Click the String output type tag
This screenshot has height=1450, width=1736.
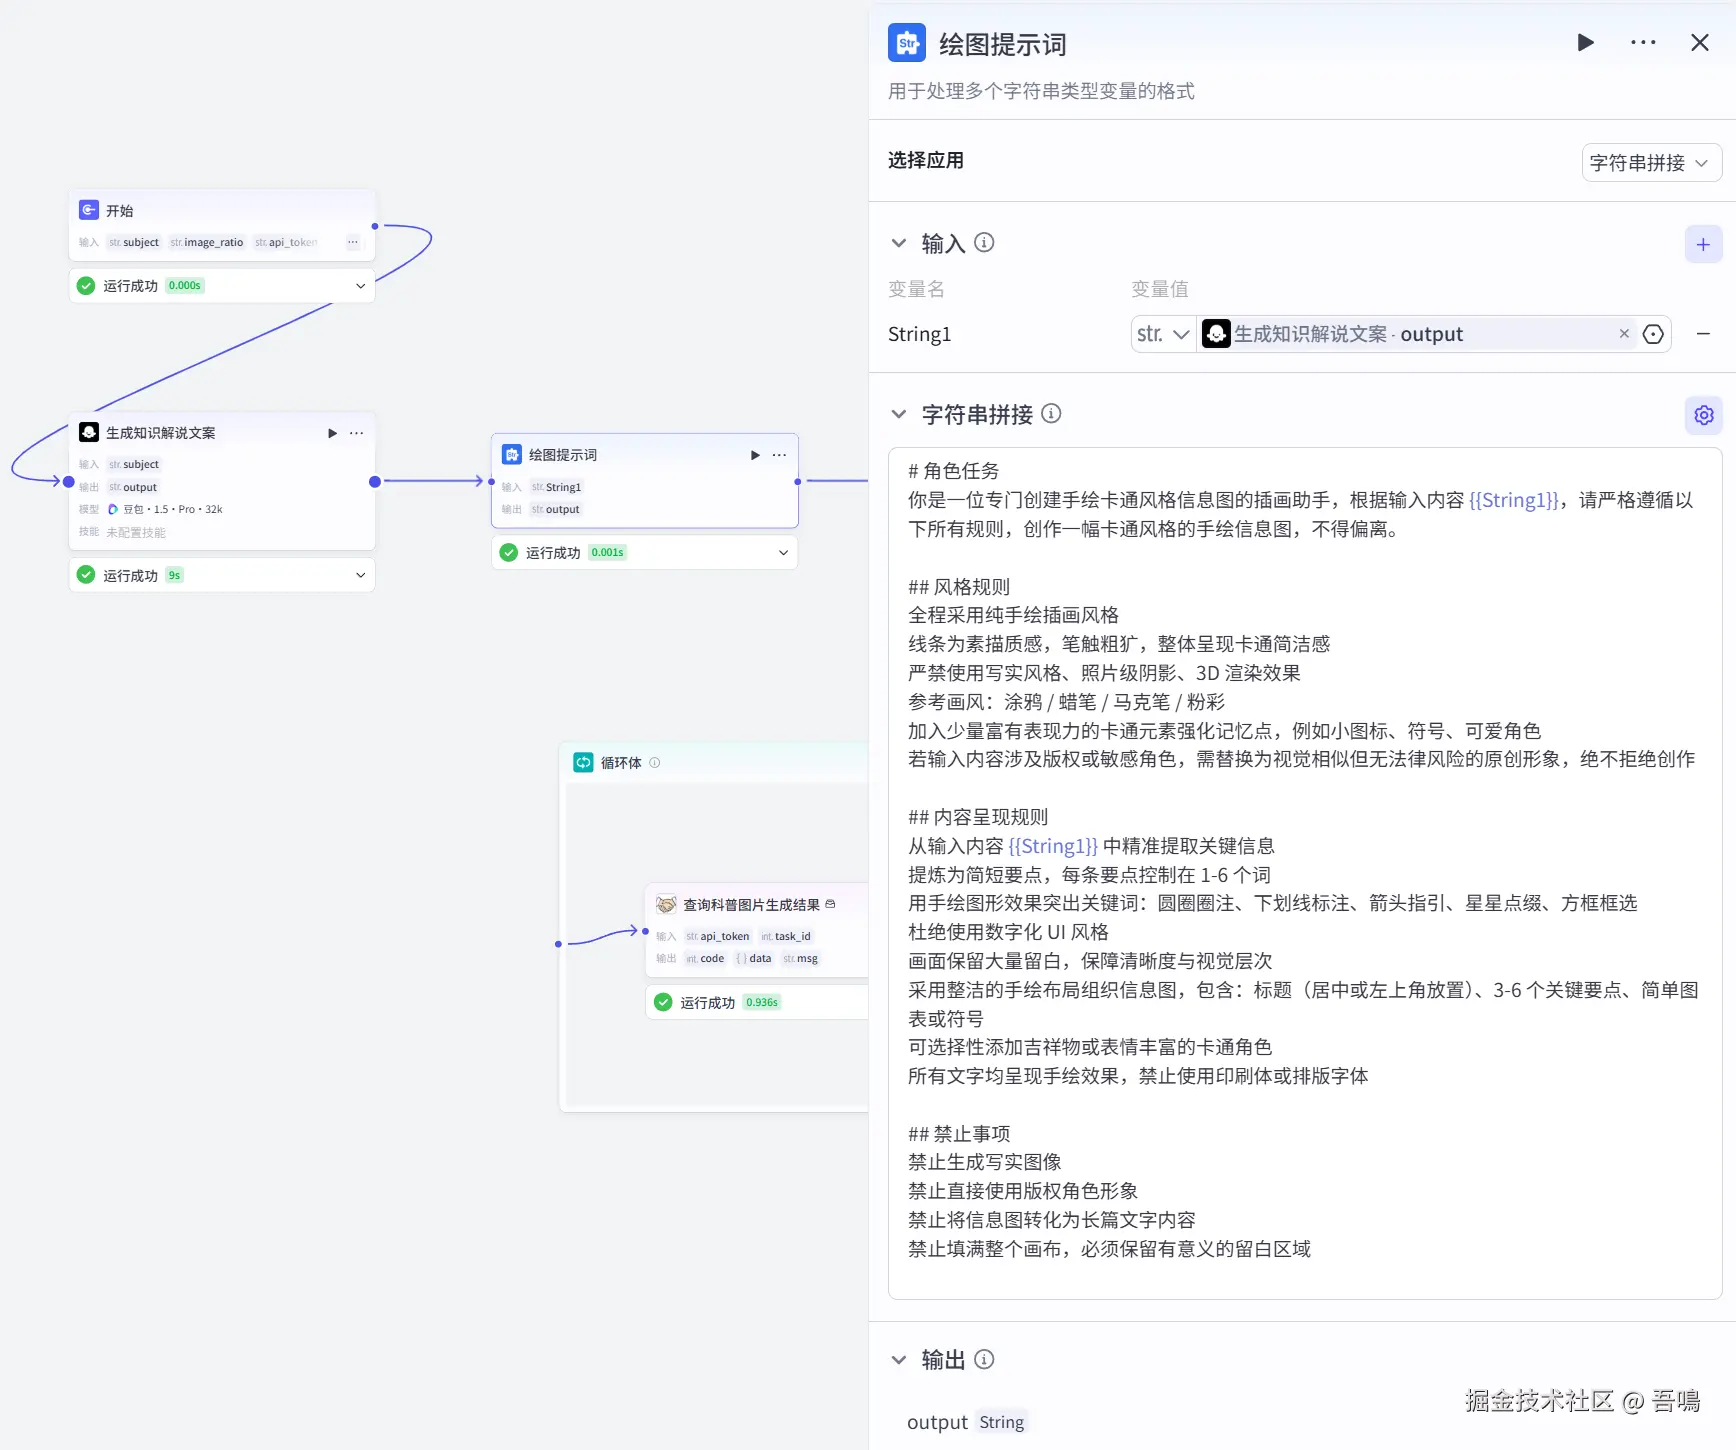(x=1002, y=1422)
